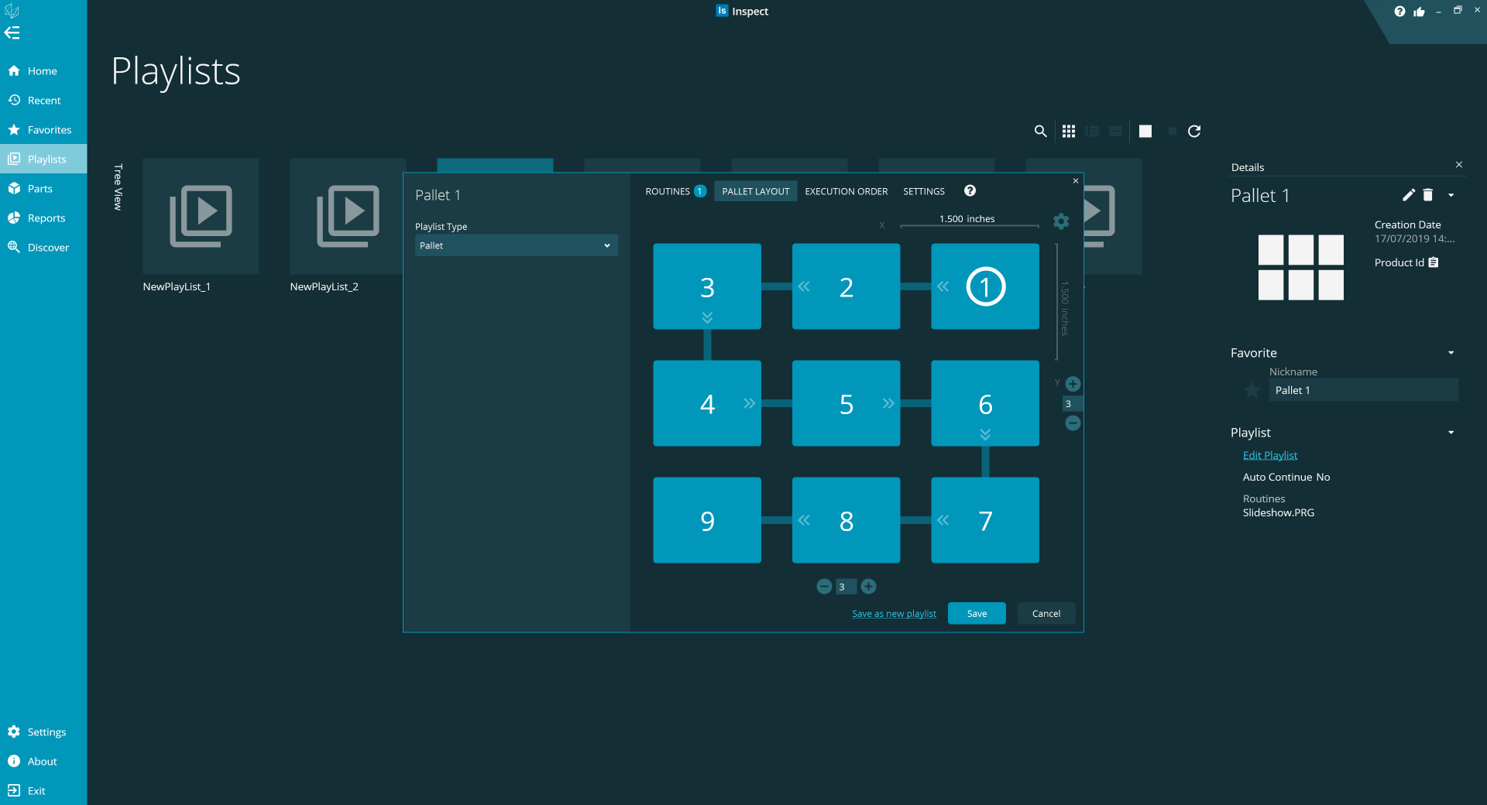Open the Routines tab
This screenshot has width=1487, height=805.
pos(675,191)
